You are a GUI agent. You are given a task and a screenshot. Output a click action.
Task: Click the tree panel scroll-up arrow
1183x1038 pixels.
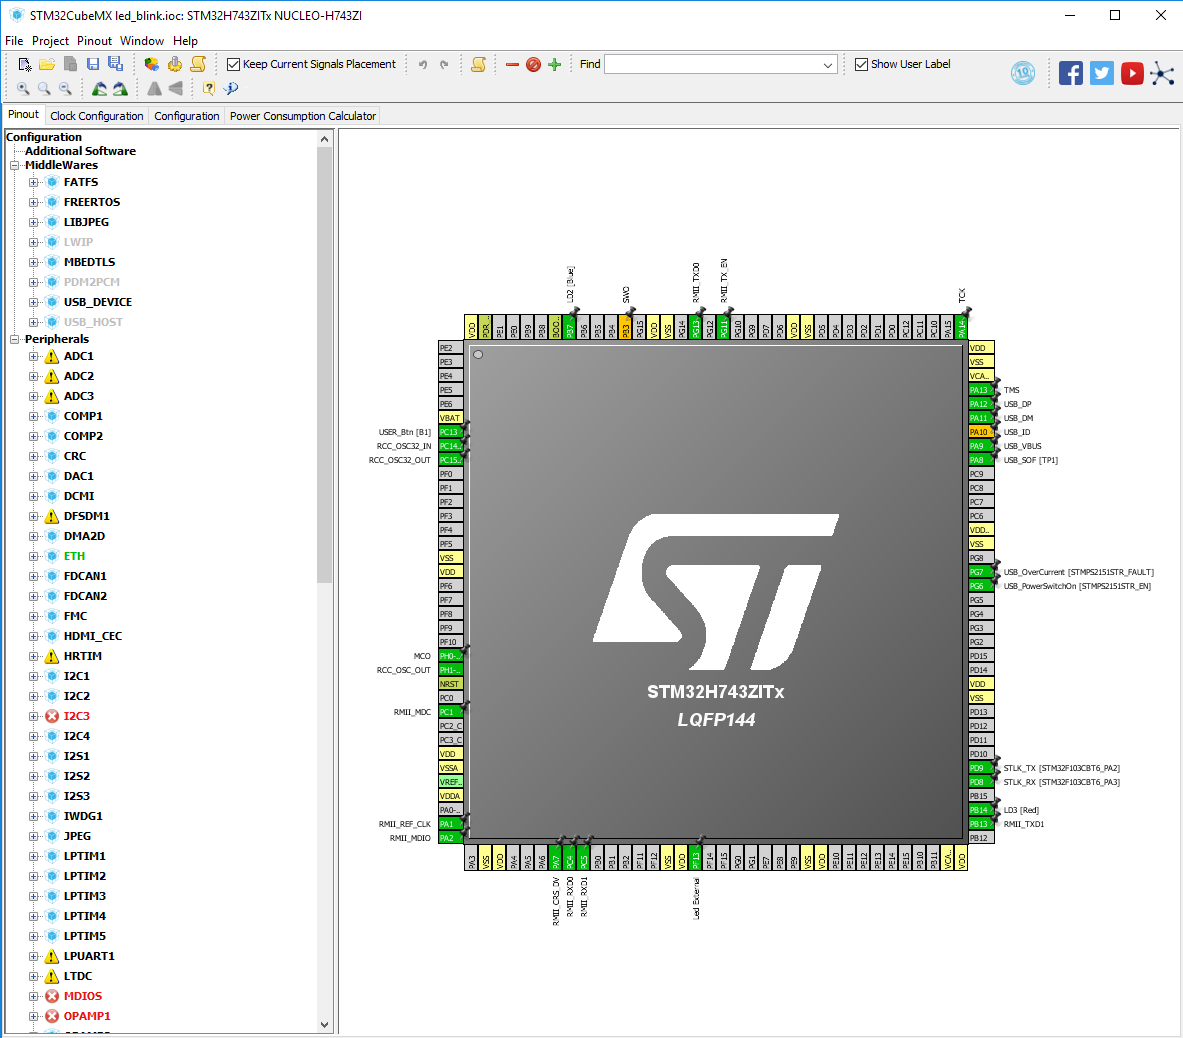click(324, 139)
